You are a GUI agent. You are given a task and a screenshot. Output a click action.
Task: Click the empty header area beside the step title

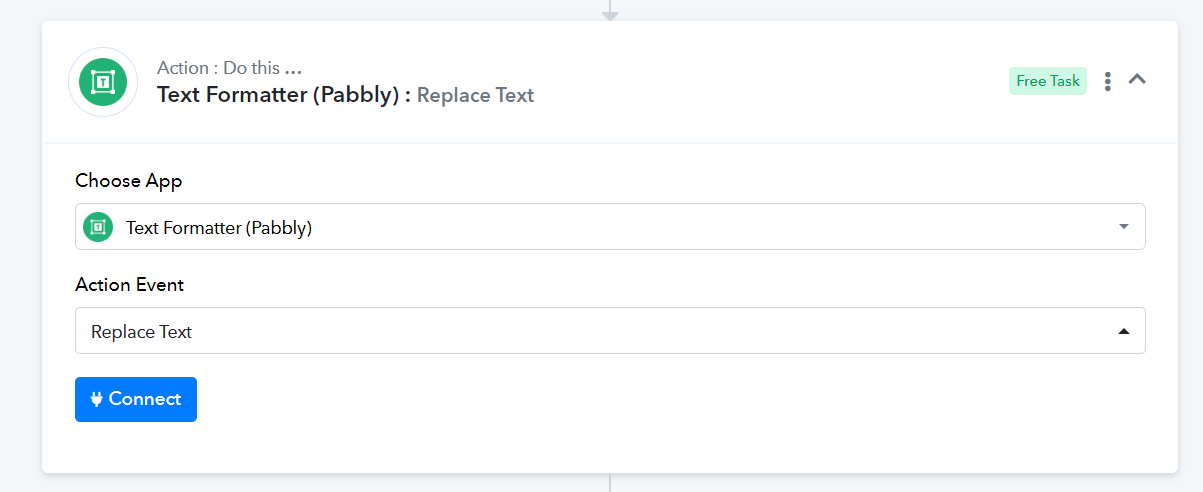(x=770, y=82)
